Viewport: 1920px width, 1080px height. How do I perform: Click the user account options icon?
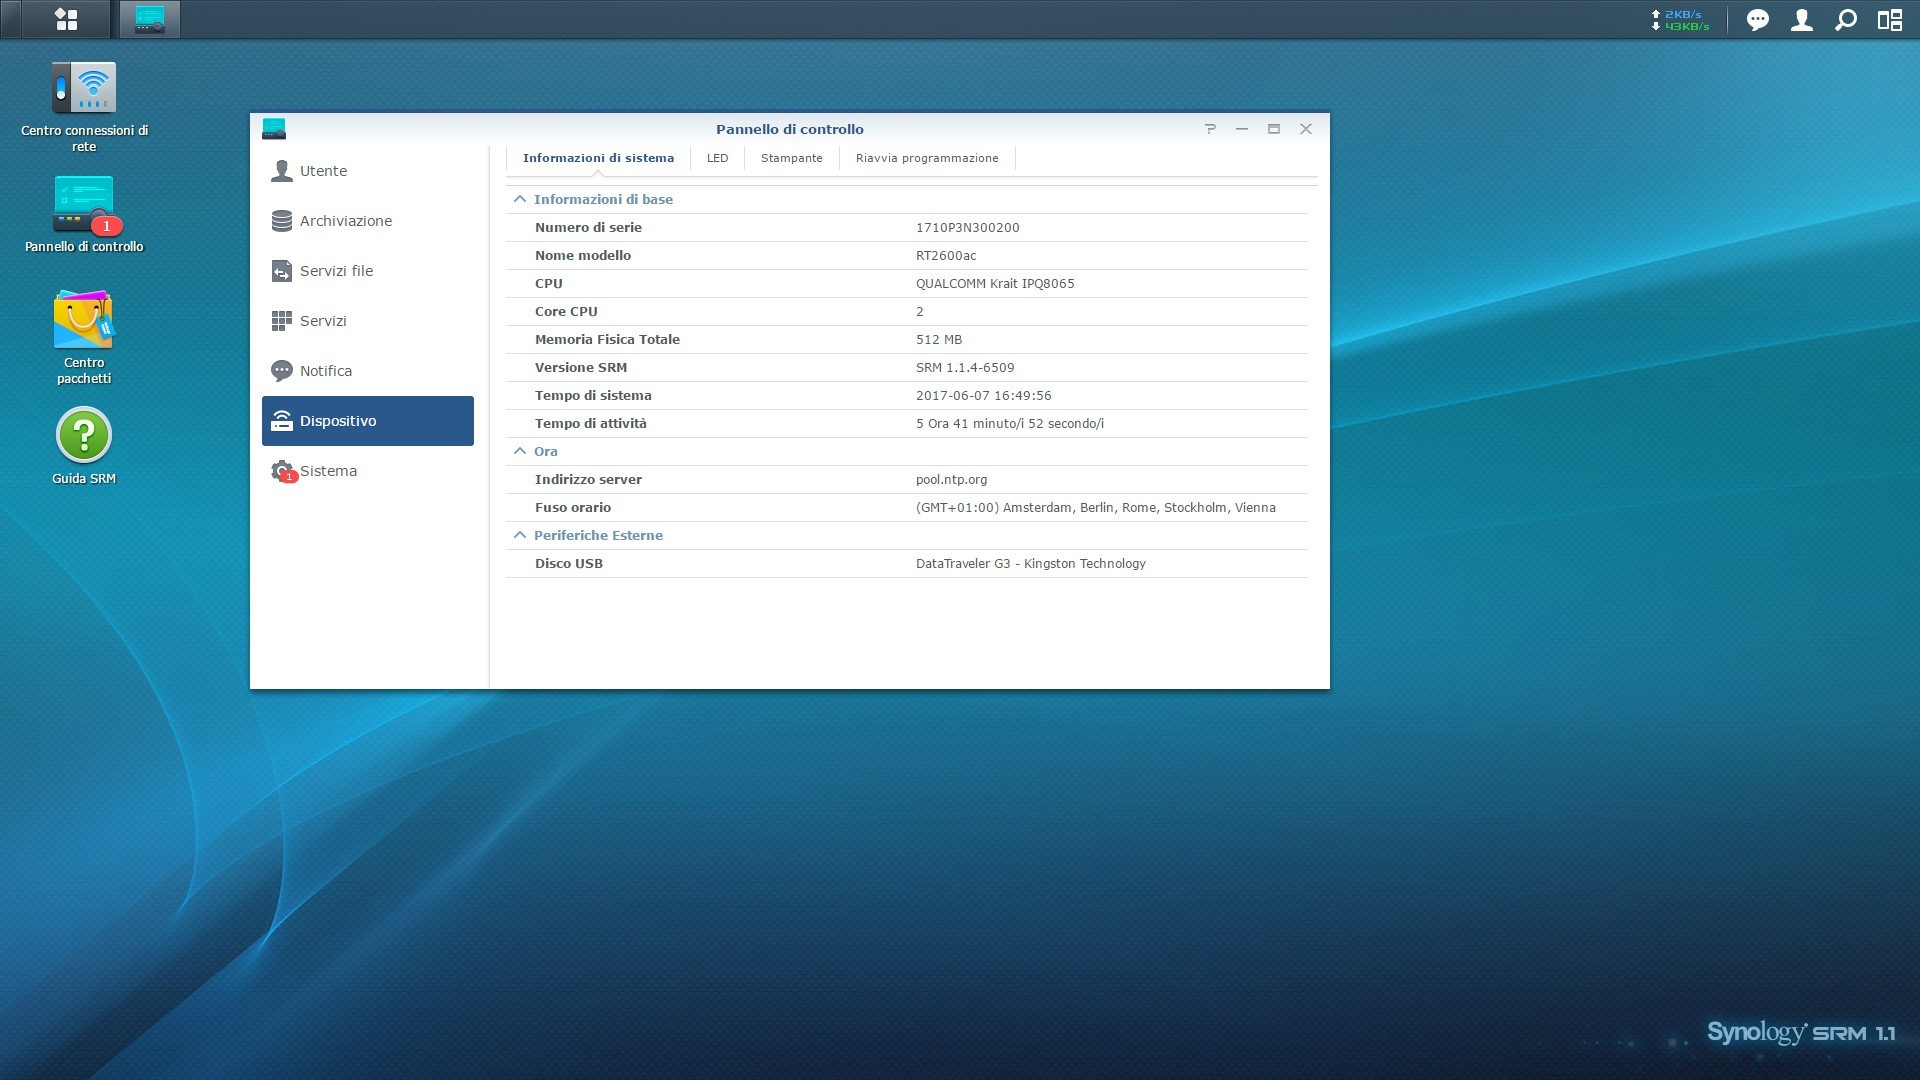pos(1801,20)
